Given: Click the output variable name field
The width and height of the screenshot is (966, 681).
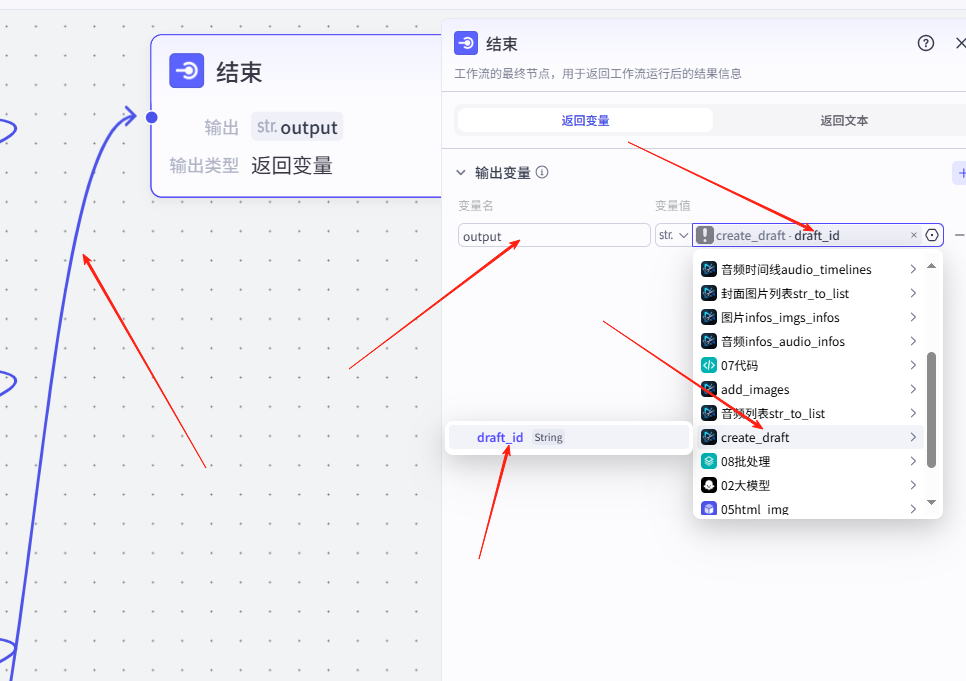Looking at the screenshot, I should click(x=554, y=236).
